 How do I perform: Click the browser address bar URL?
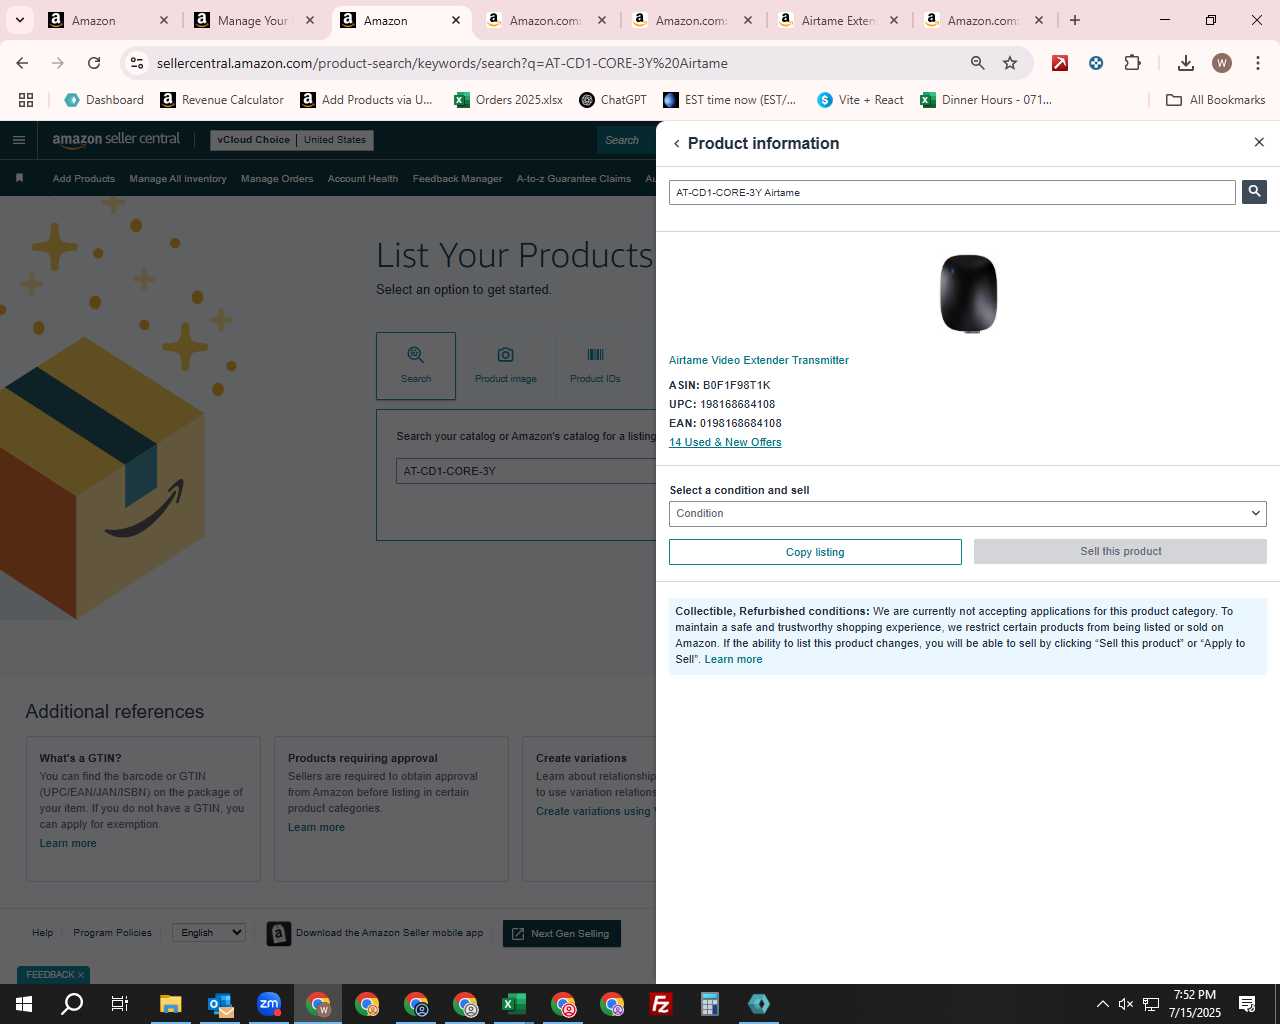(x=442, y=63)
